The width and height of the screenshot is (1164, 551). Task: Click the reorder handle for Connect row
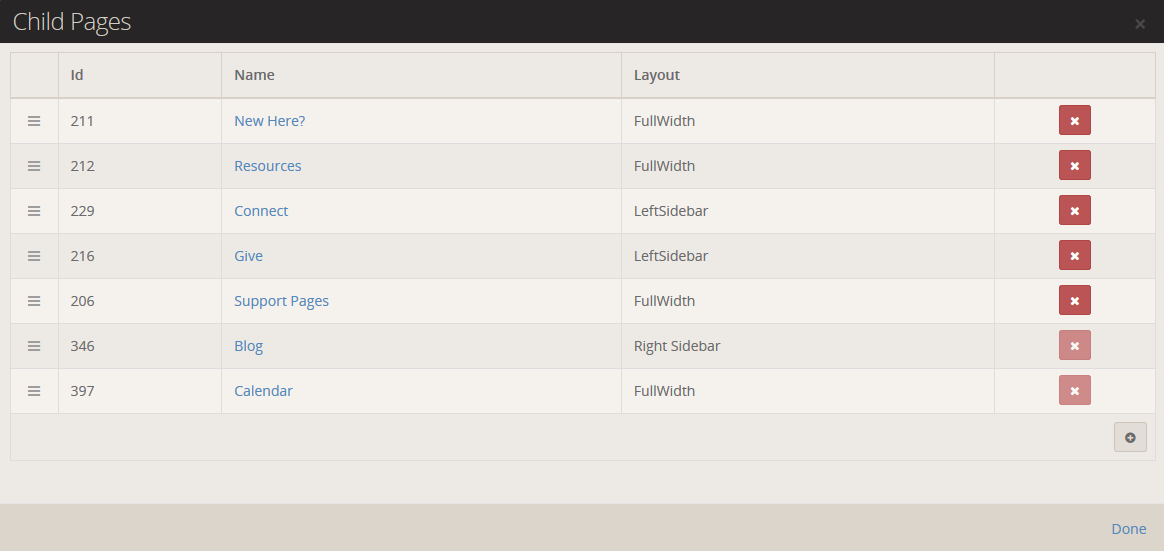[34, 211]
